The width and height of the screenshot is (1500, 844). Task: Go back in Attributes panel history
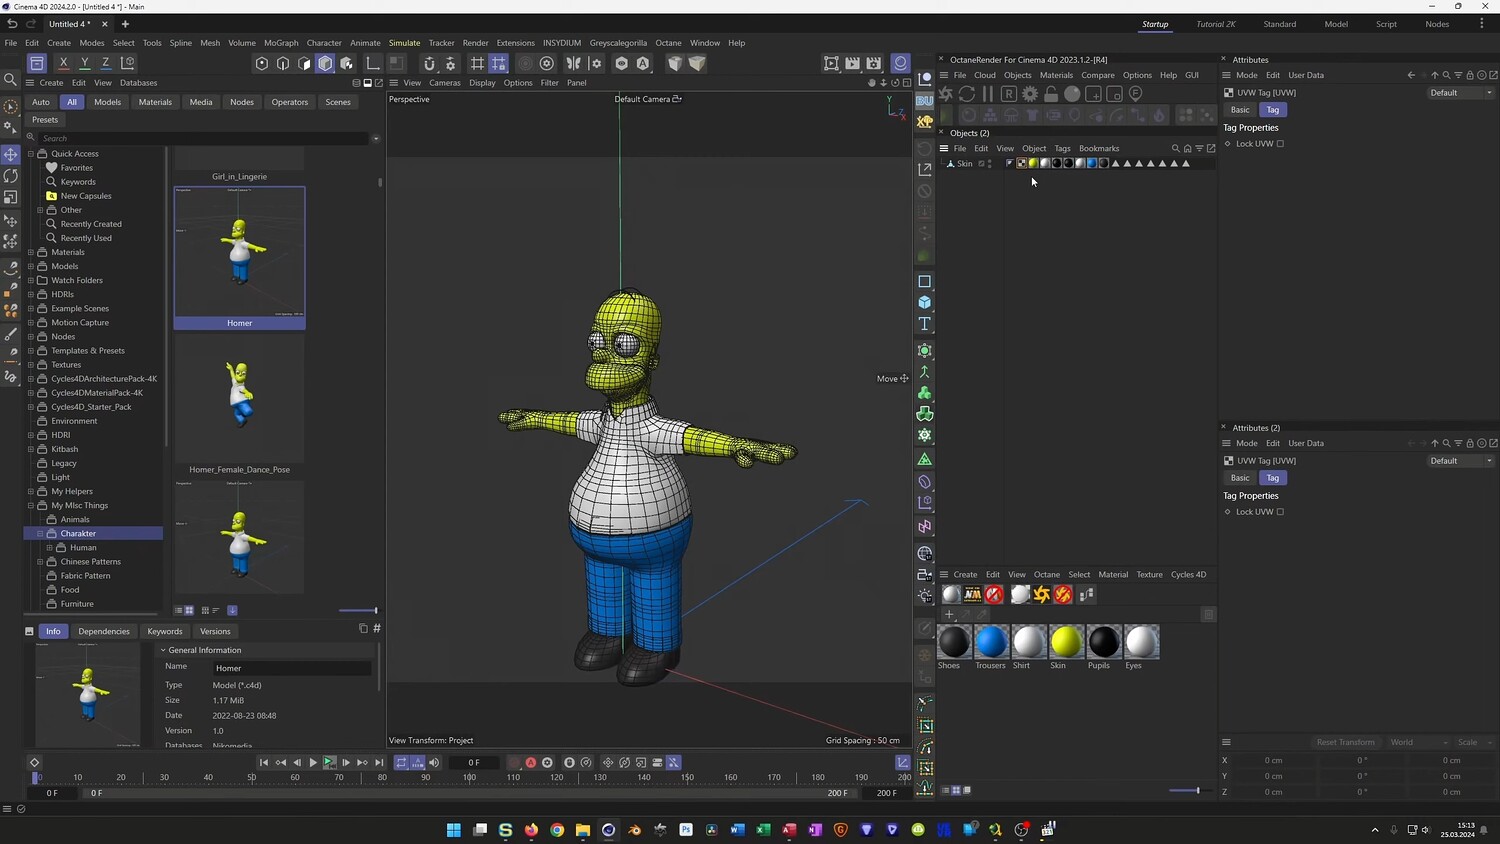click(x=1411, y=75)
